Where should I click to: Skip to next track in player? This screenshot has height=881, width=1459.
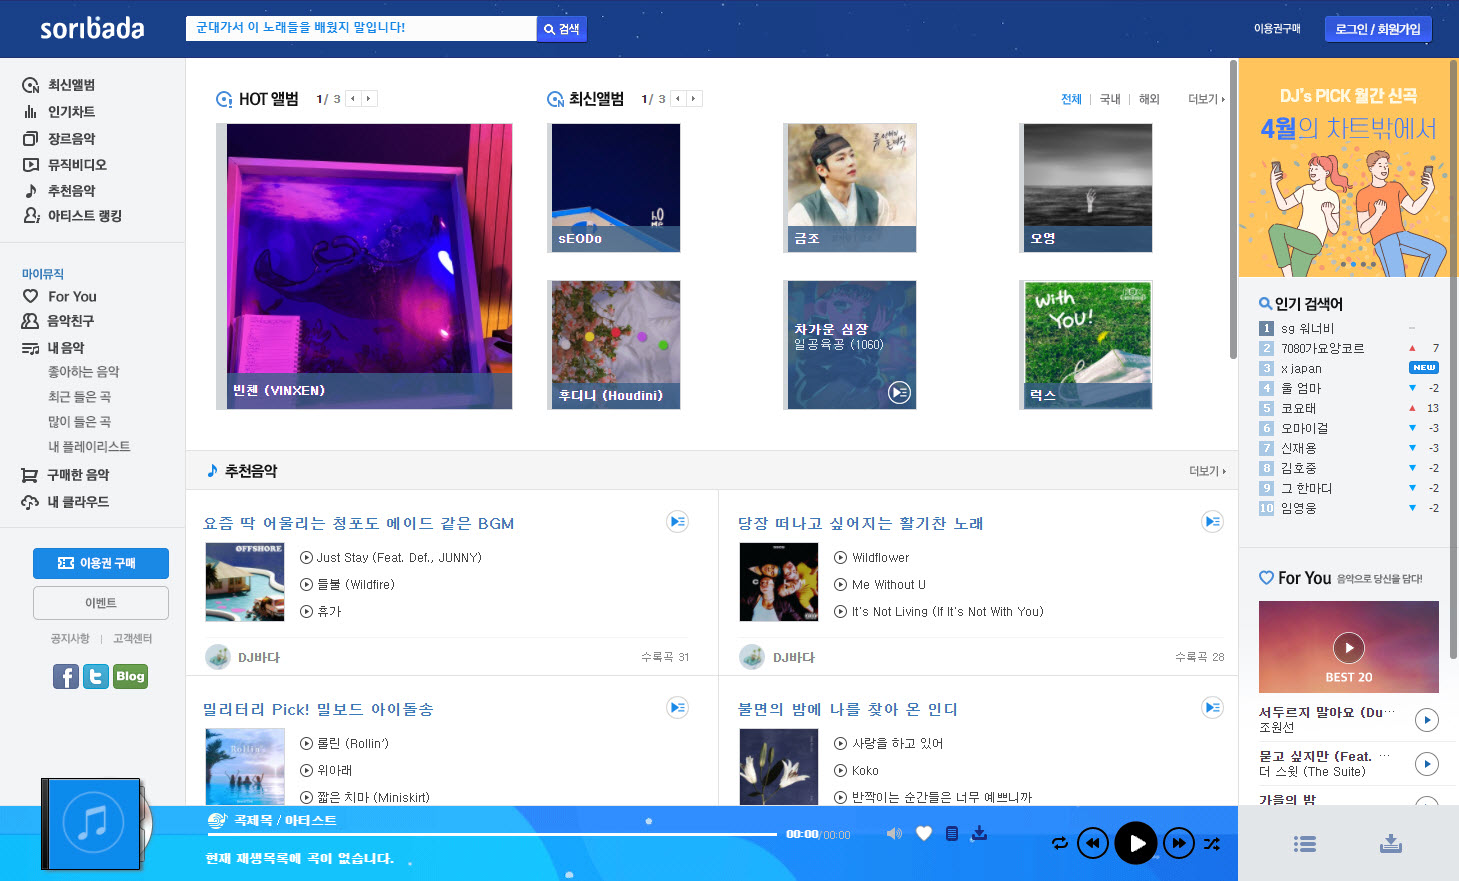coord(1179,843)
